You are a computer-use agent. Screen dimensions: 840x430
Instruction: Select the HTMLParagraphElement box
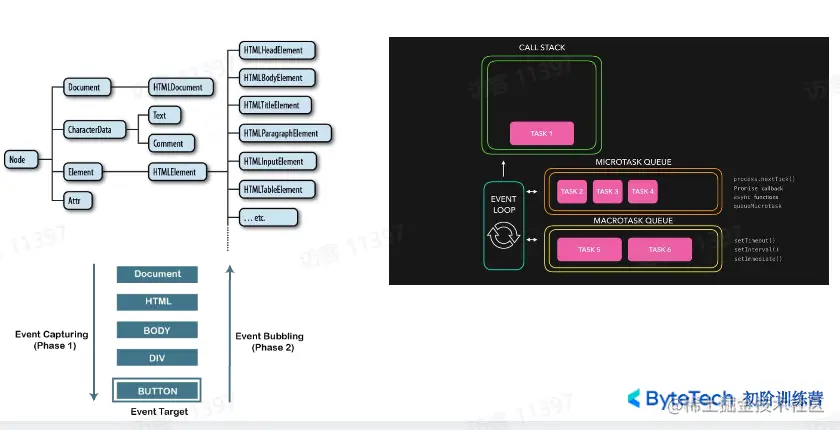click(285, 133)
